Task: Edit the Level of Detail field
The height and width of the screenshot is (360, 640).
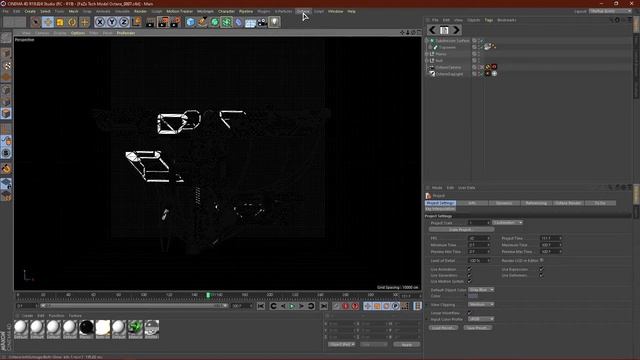Action: [478, 260]
